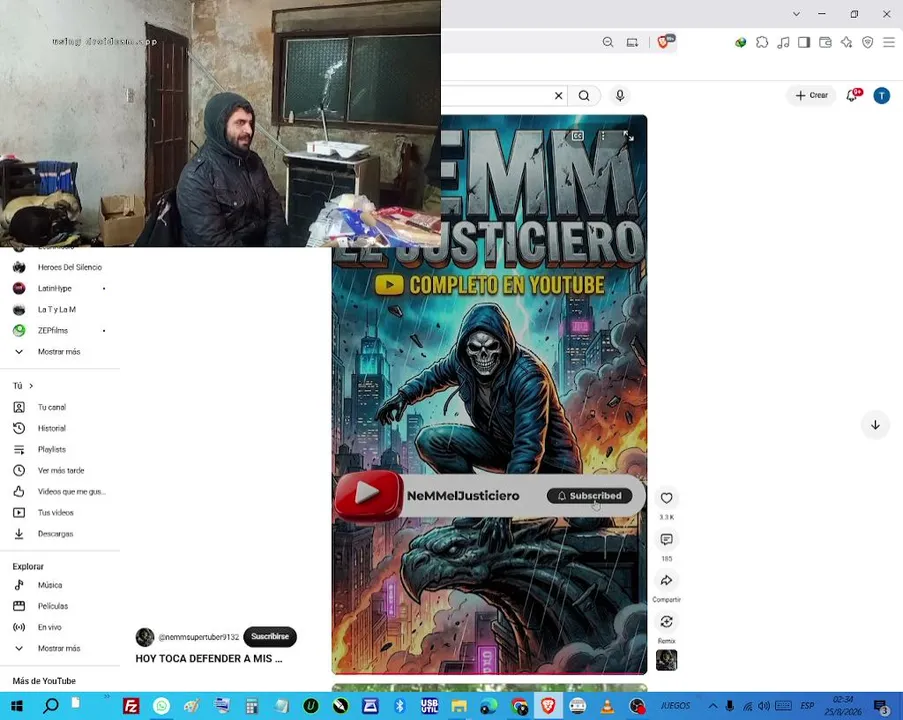The image size is (903, 720).
Task: Click the install app icon in address bar
Action: 632,43
